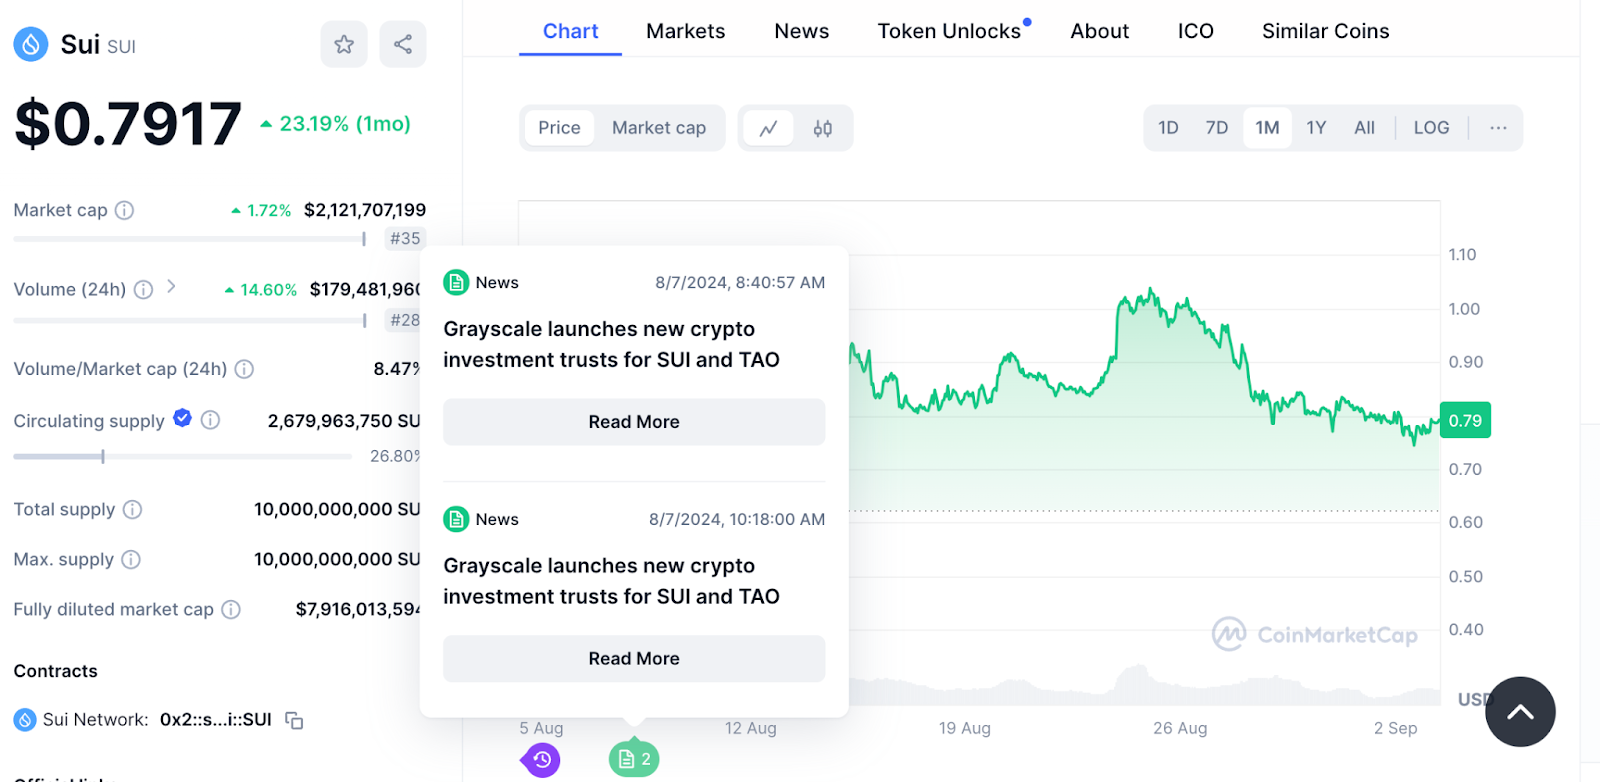Select the 1Y time range
Image resolution: width=1600 pixels, height=782 pixels.
[1316, 128]
